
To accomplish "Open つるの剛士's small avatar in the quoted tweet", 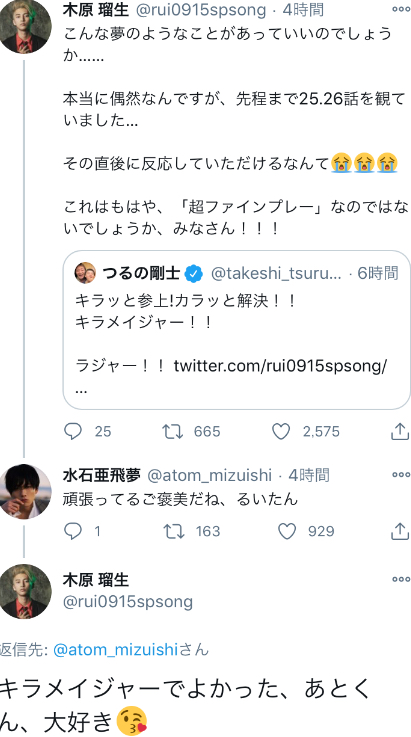I will point(85,273).
